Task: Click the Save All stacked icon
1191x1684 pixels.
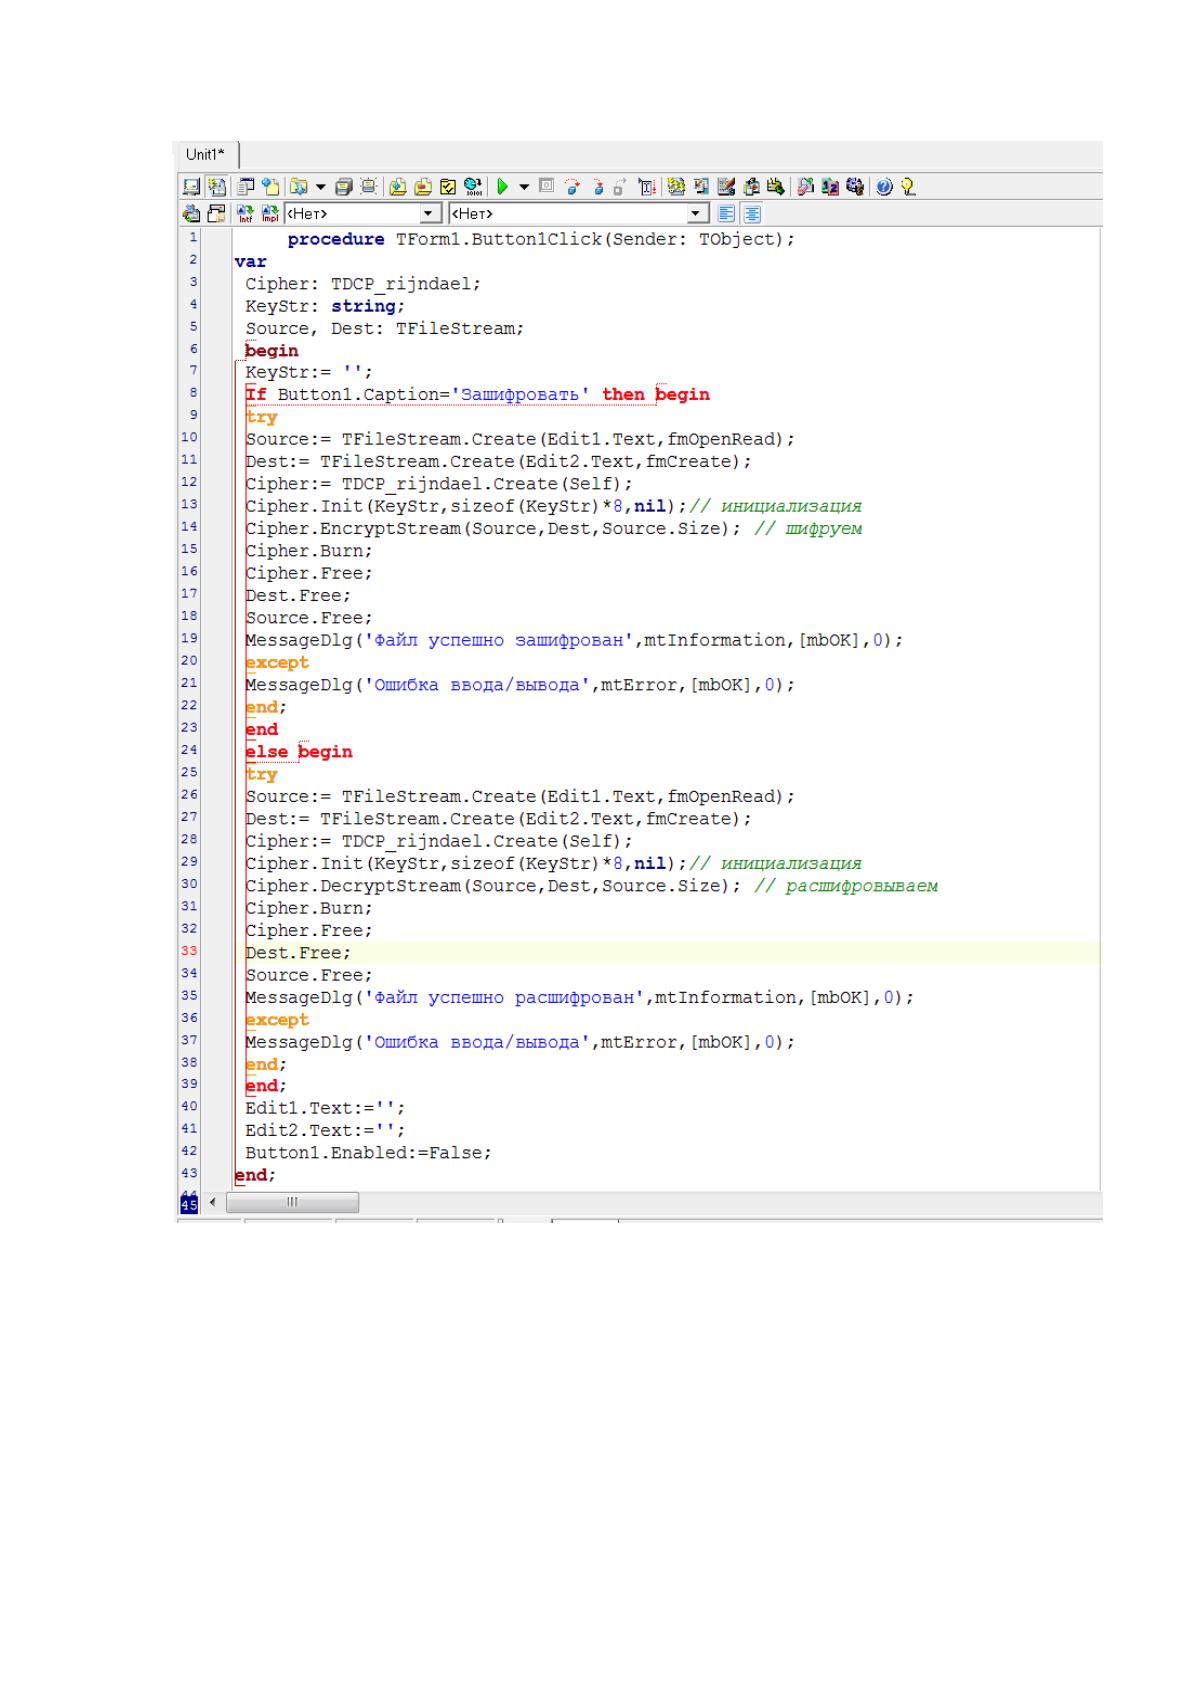Action: 344,187
